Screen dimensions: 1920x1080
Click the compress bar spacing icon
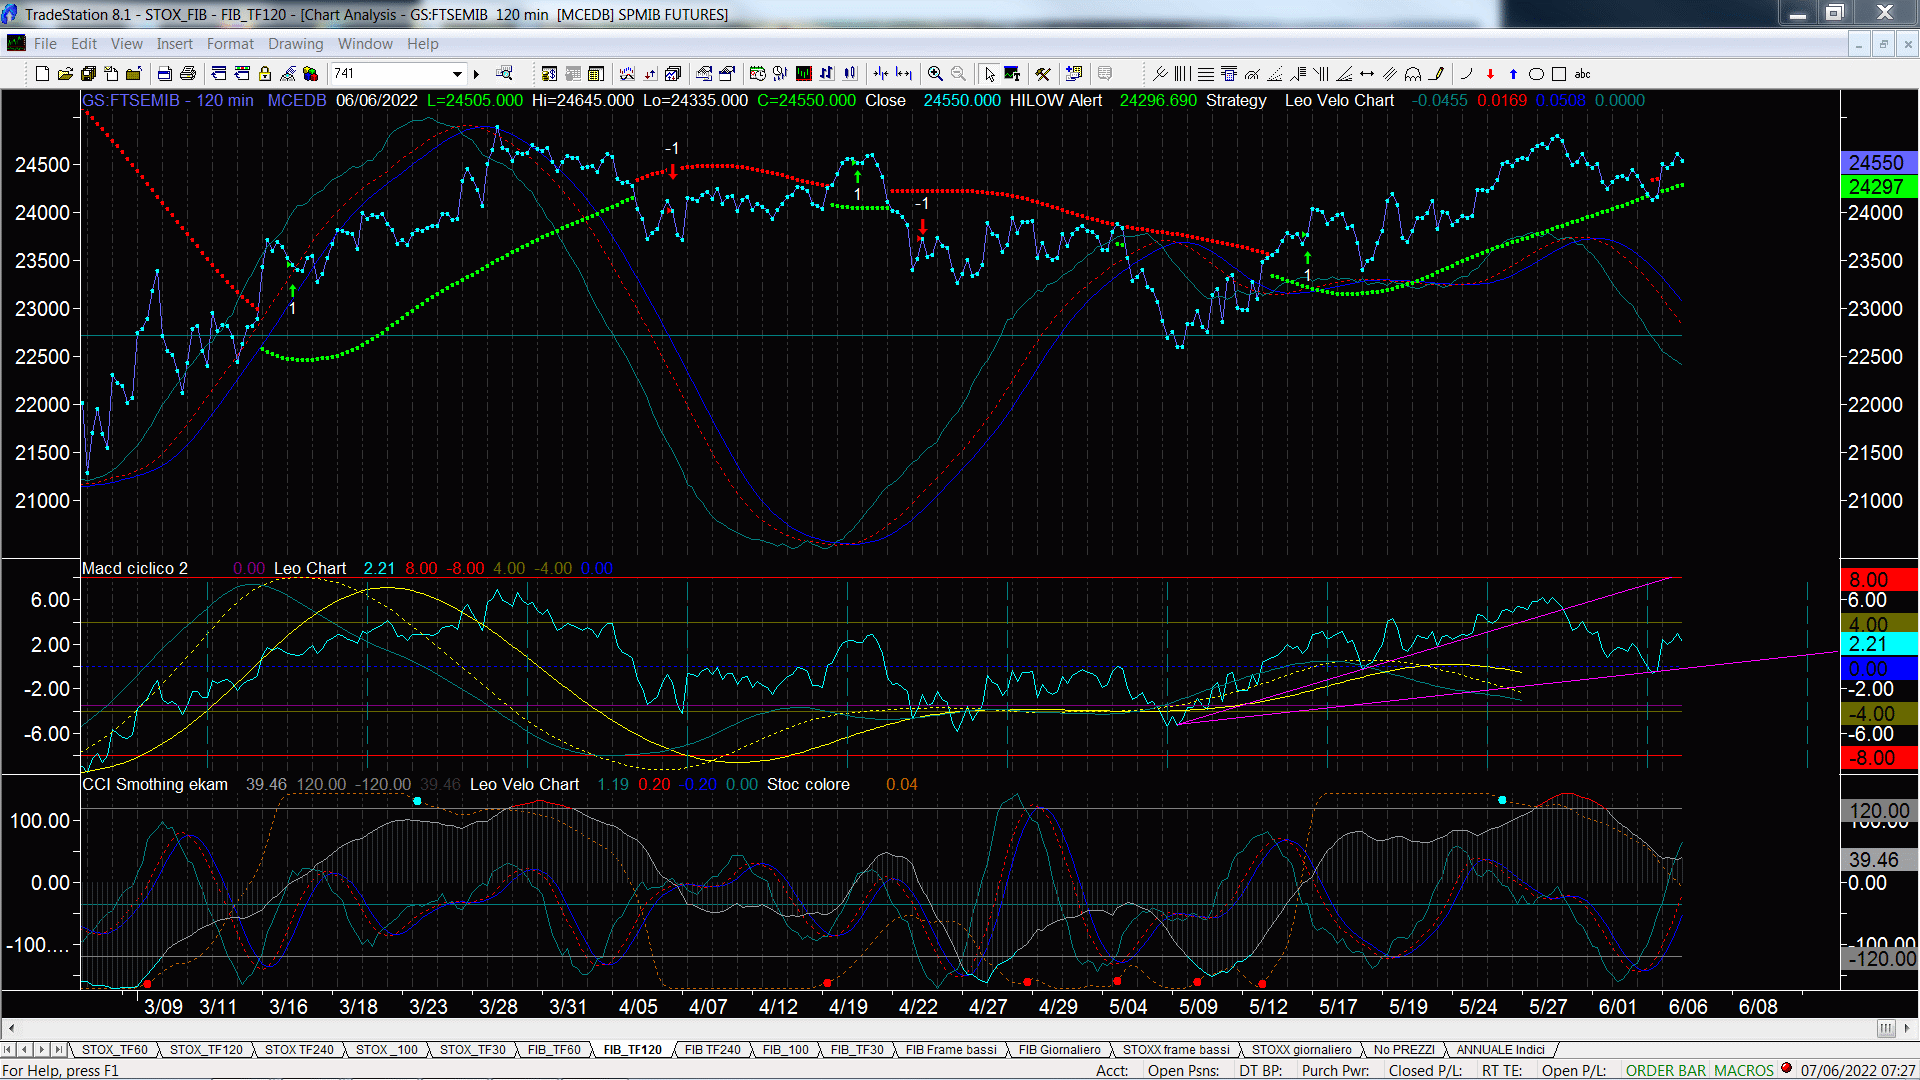pos(881,74)
